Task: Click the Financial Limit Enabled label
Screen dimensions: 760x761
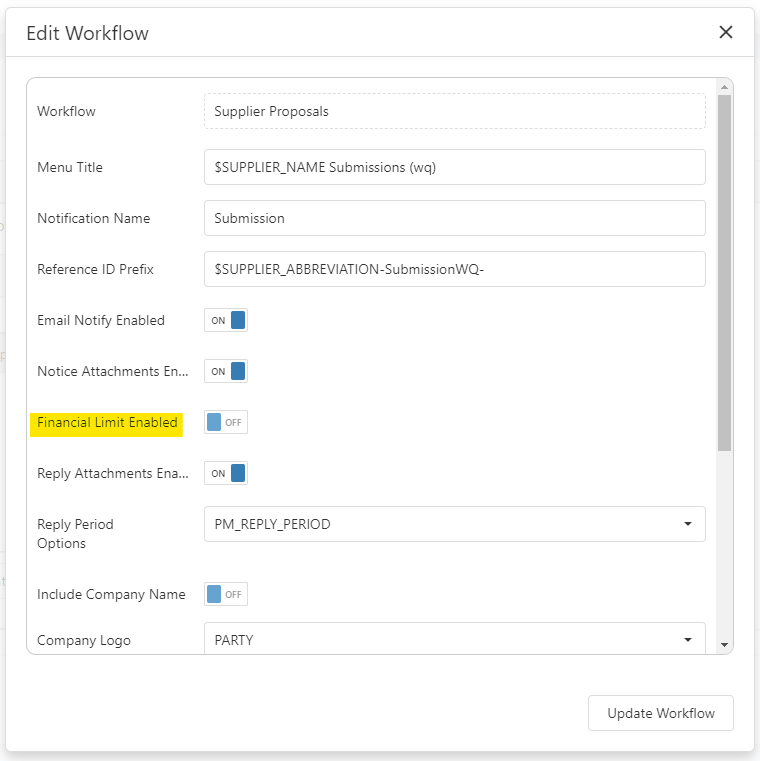Action: click(107, 423)
